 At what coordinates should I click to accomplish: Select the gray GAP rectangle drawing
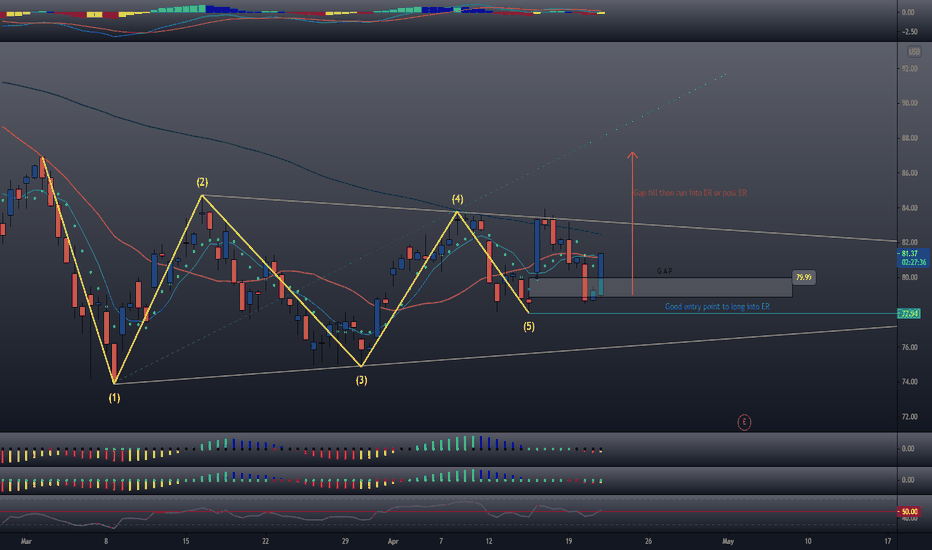660,288
